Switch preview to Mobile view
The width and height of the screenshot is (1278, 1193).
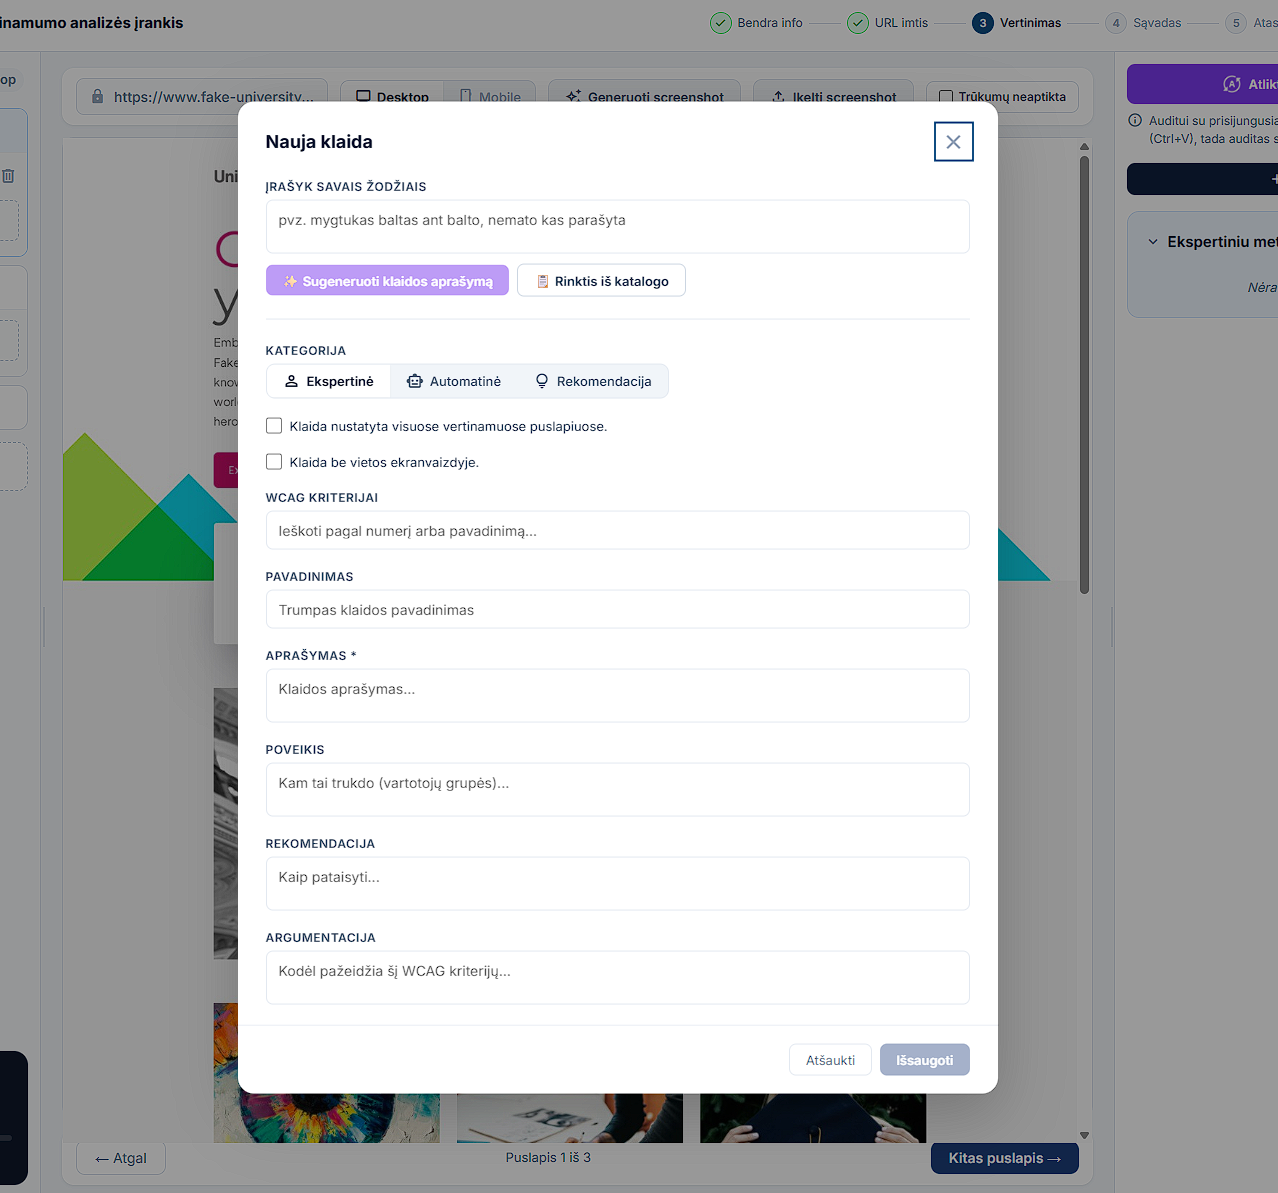click(x=490, y=97)
